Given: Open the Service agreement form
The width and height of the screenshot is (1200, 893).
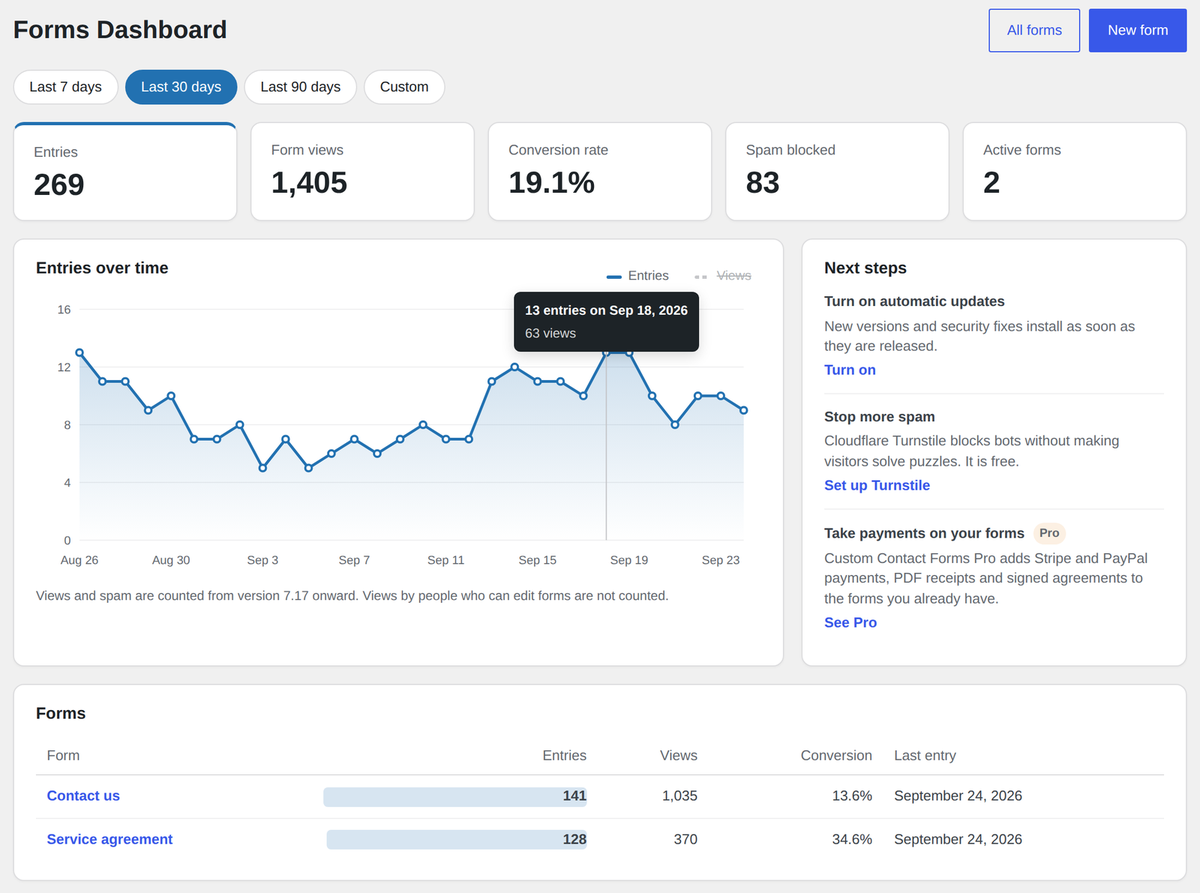Looking at the screenshot, I should [110, 839].
